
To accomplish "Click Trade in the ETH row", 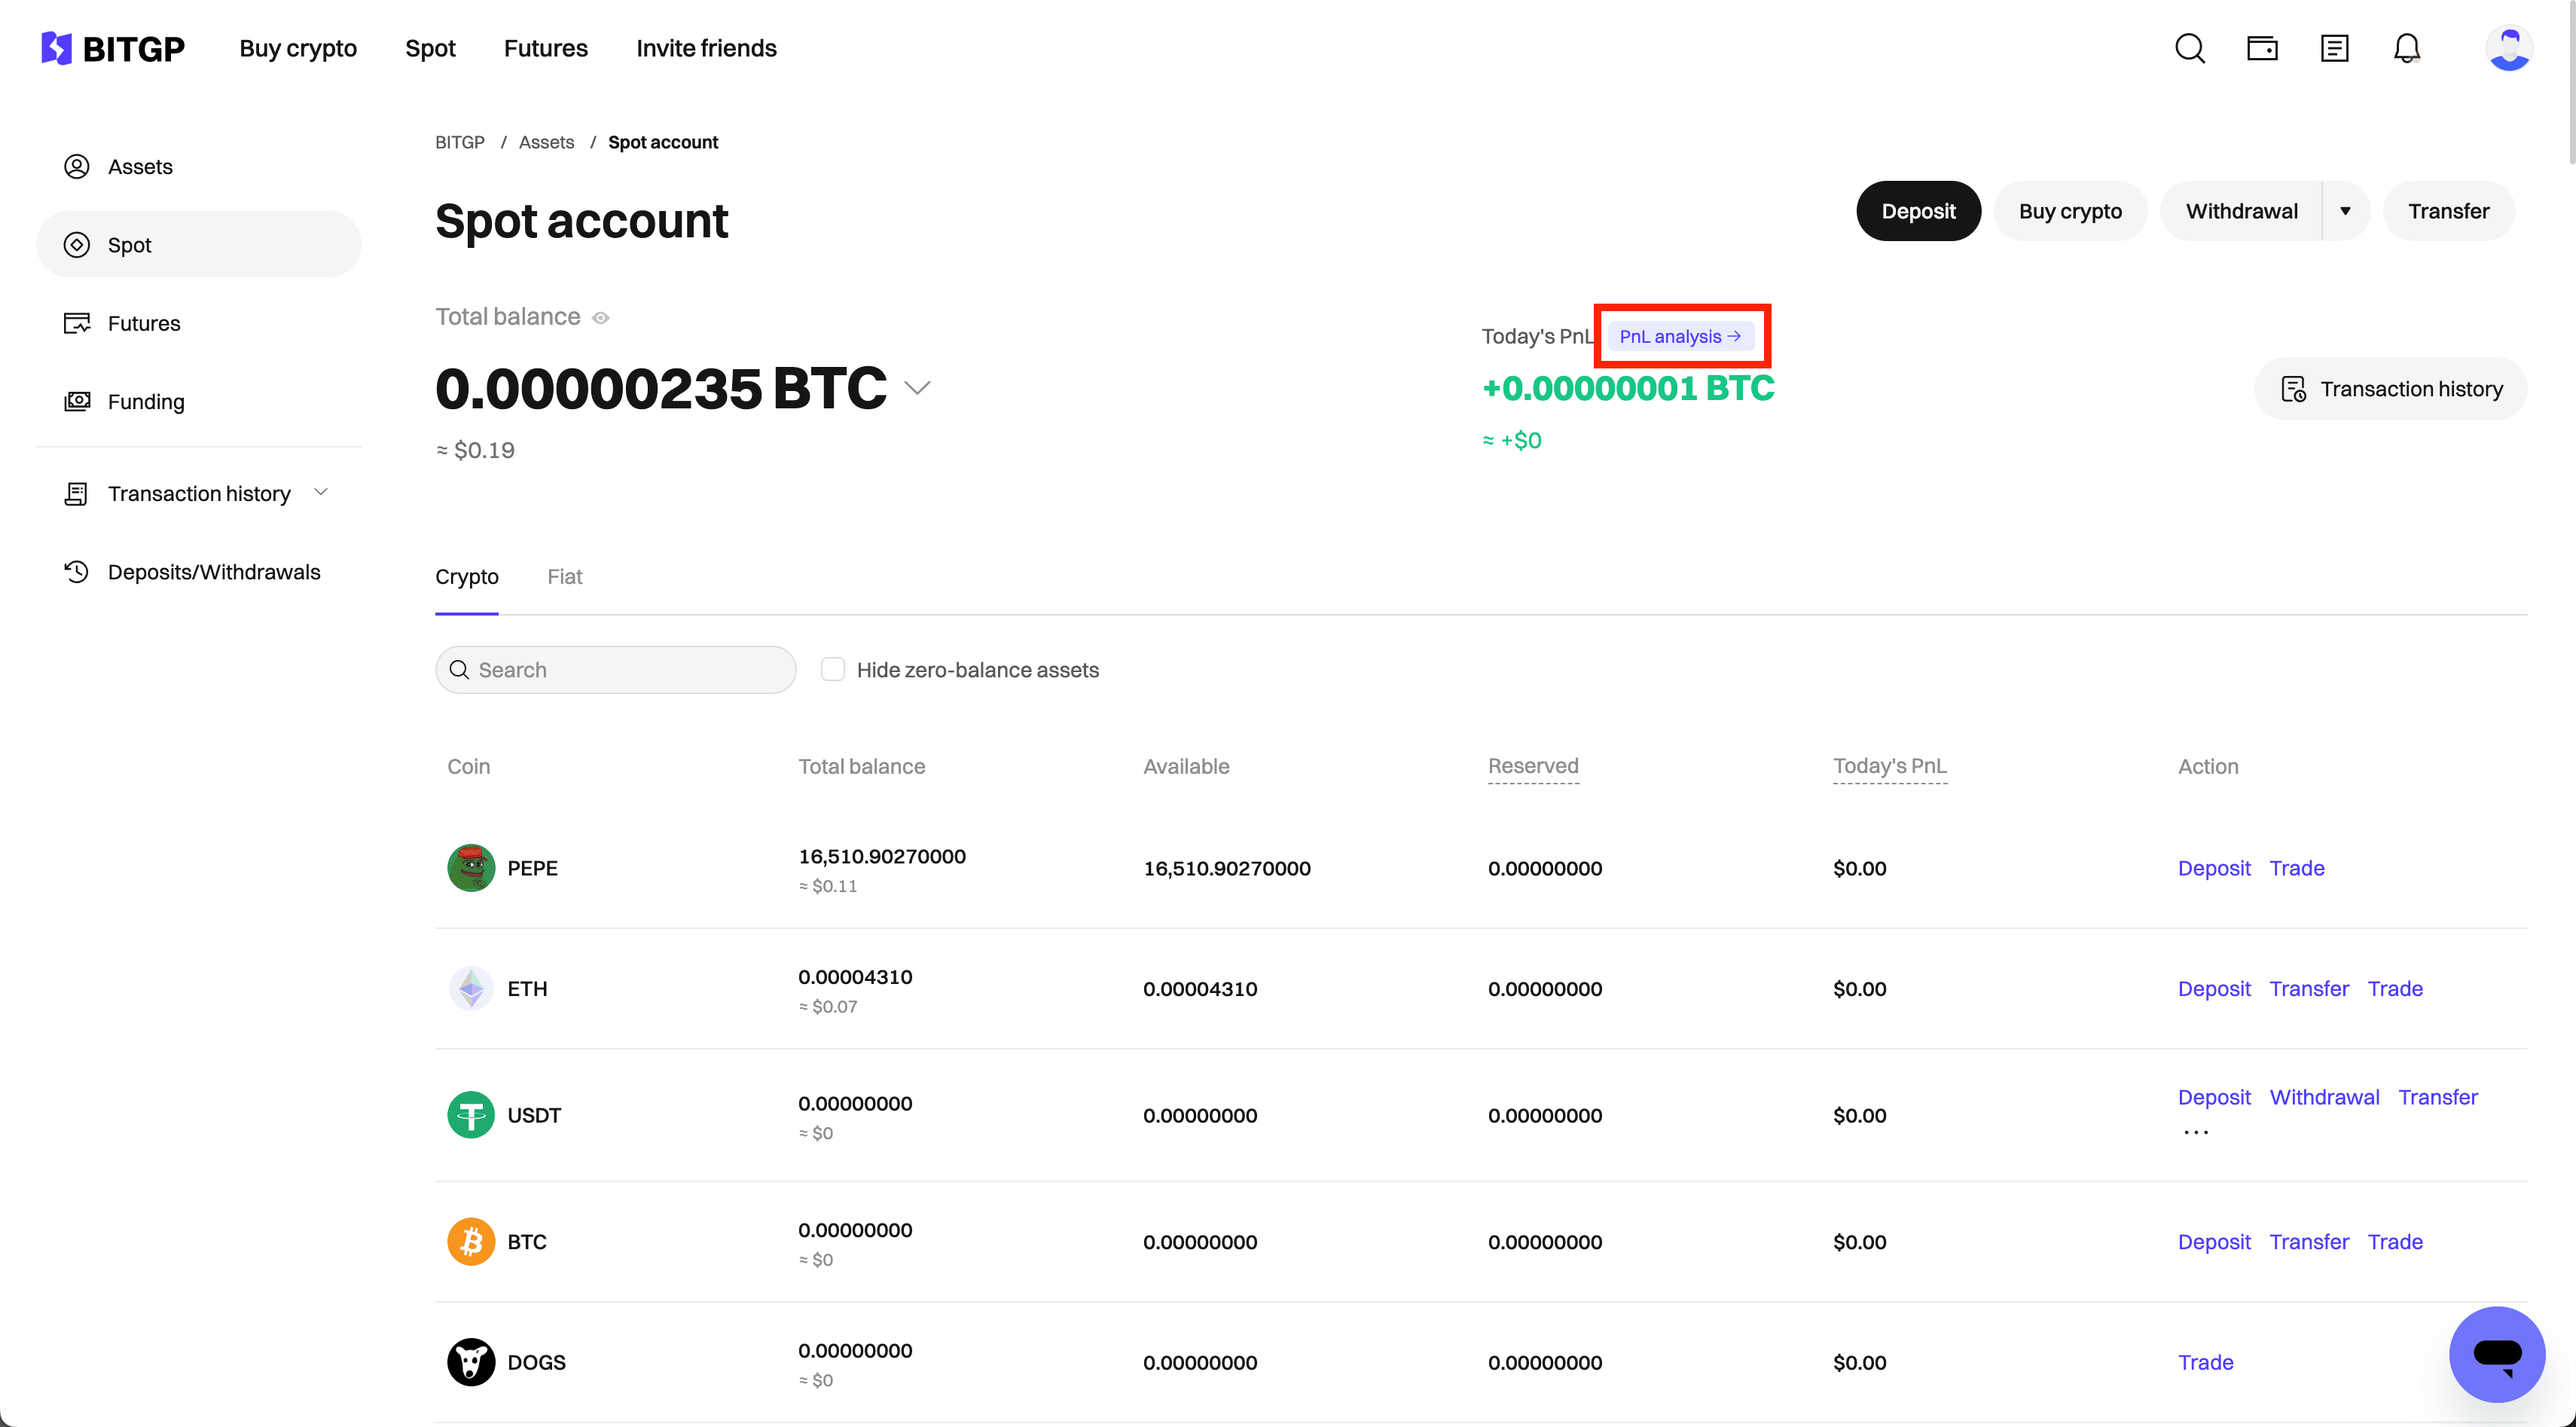I will click(x=2395, y=989).
